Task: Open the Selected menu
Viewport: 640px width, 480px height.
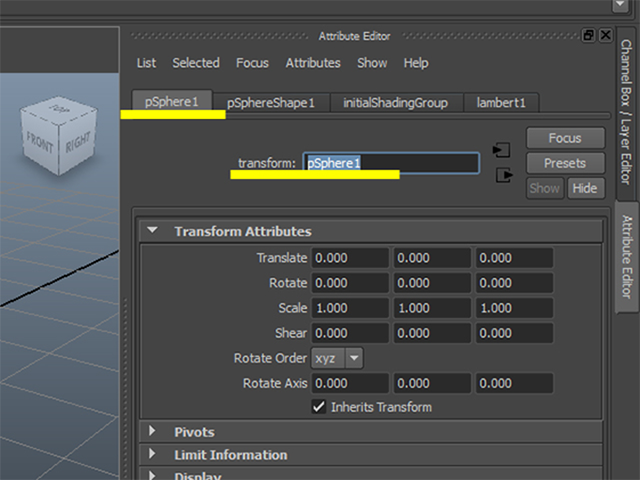Action: (196, 63)
